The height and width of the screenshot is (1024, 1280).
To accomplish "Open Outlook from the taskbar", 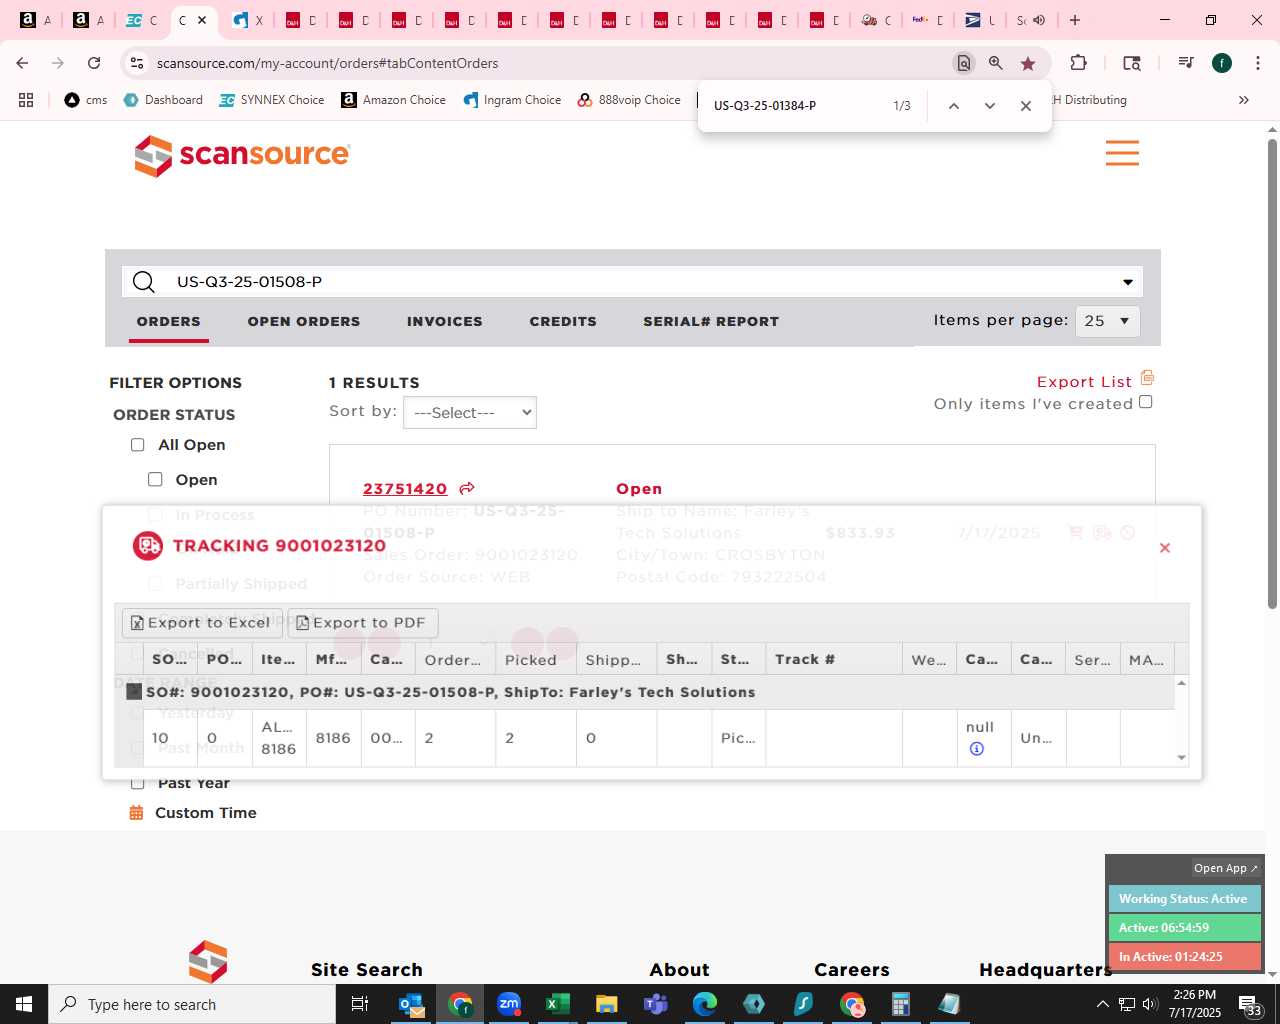I will pos(411,1004).
